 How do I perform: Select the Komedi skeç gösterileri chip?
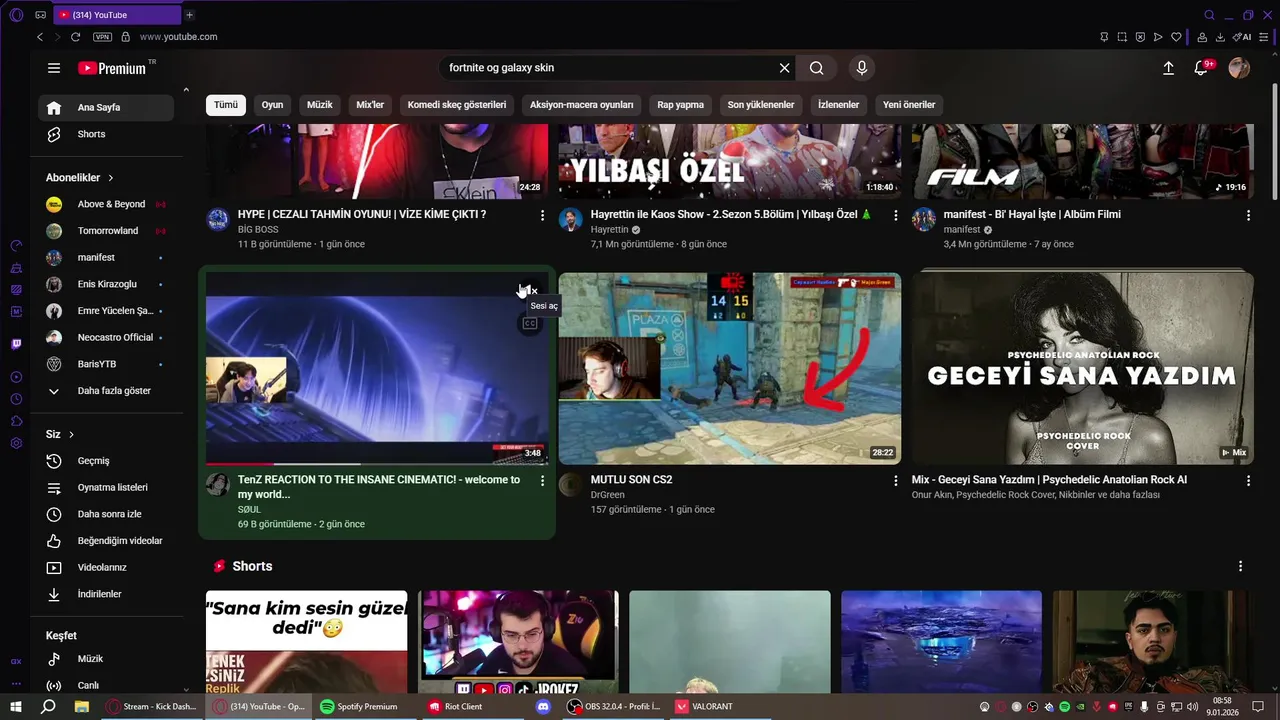(457, 105)
